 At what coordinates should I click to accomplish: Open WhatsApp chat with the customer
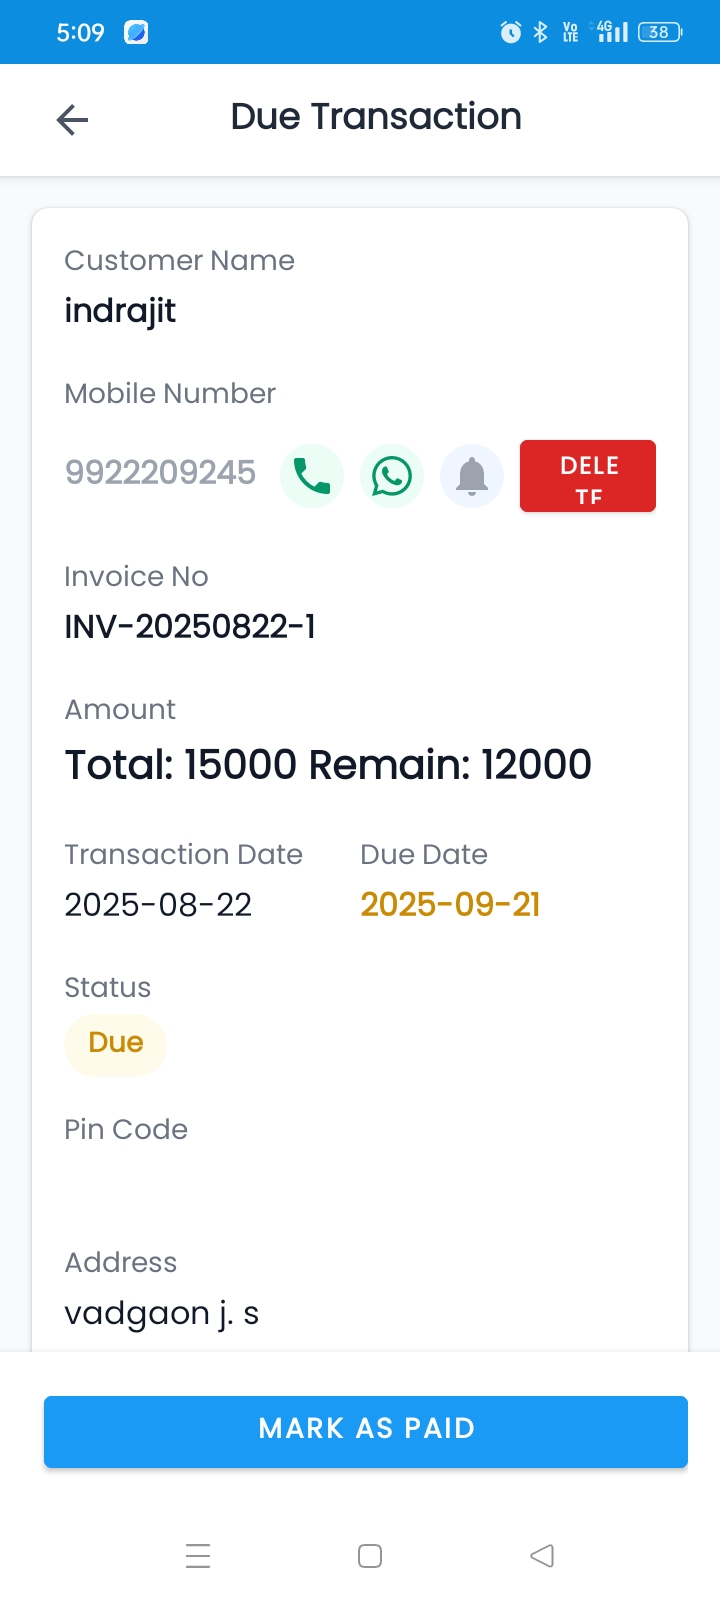392,476
